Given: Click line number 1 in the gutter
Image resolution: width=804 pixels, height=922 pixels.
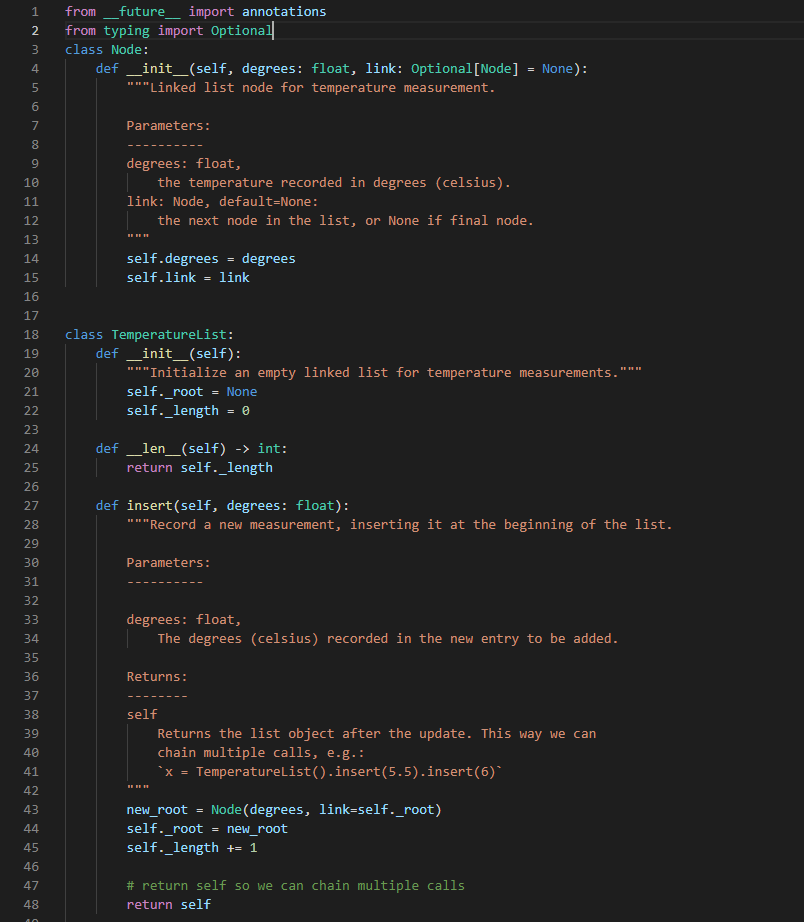Looking at the screenshot, I should 35,11.
